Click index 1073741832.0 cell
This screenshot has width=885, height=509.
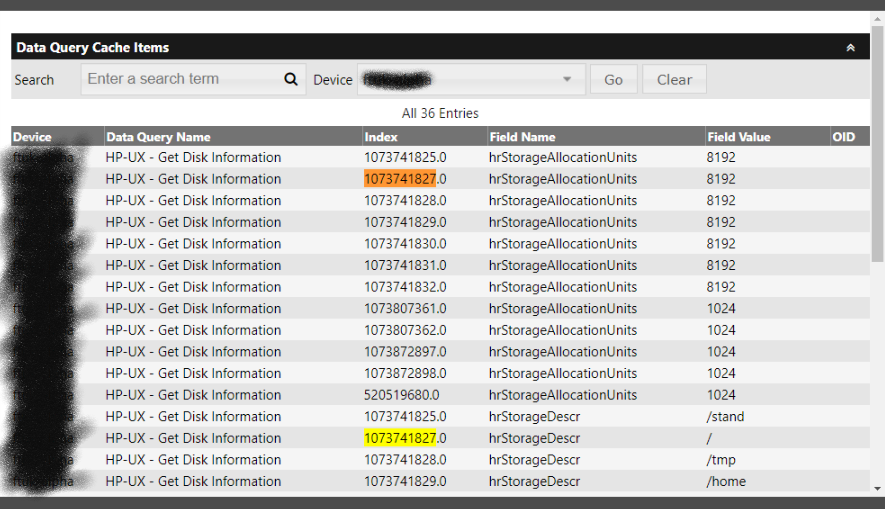point(405,287)
